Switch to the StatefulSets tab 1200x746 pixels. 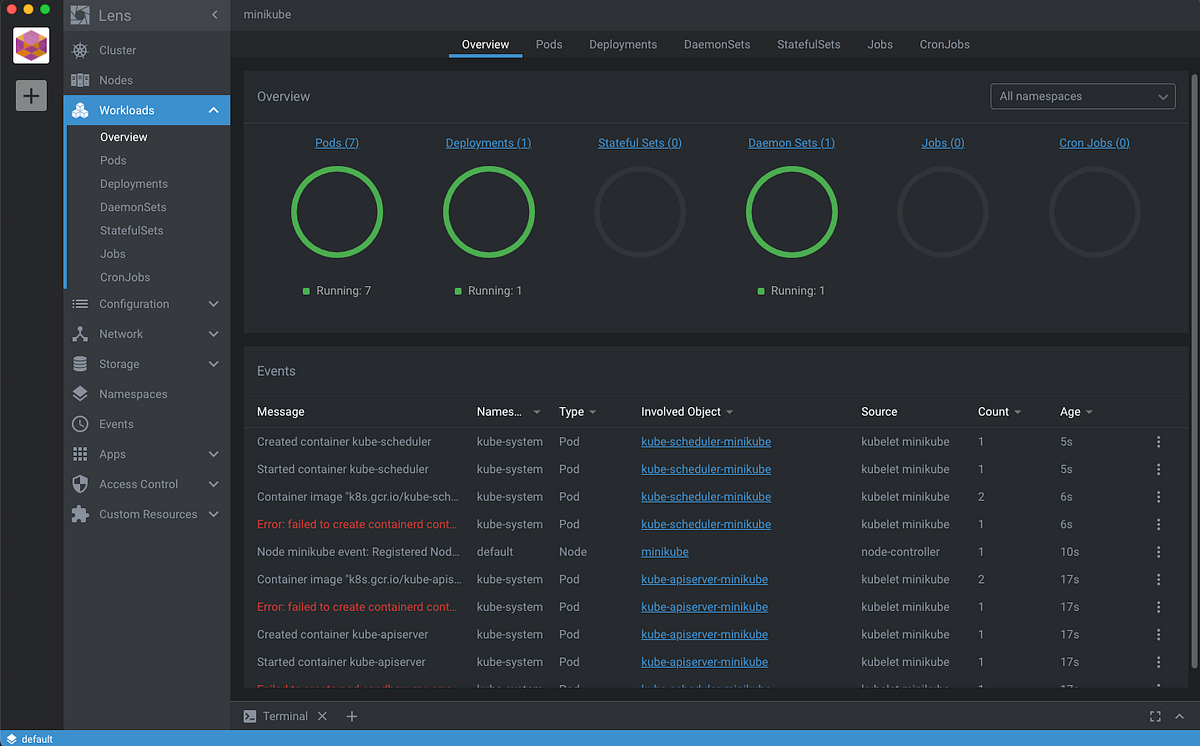(x=808, y=44)
